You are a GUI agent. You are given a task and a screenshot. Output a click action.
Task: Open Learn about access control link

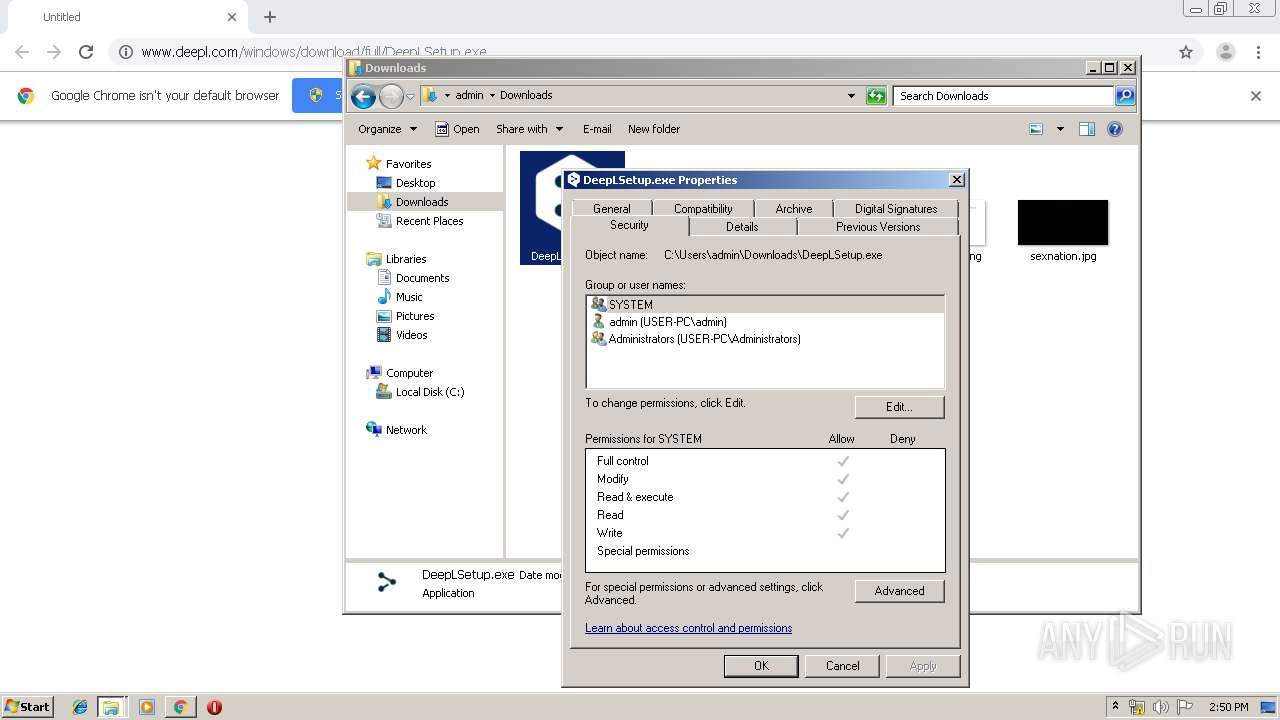(x=688, y=628)
